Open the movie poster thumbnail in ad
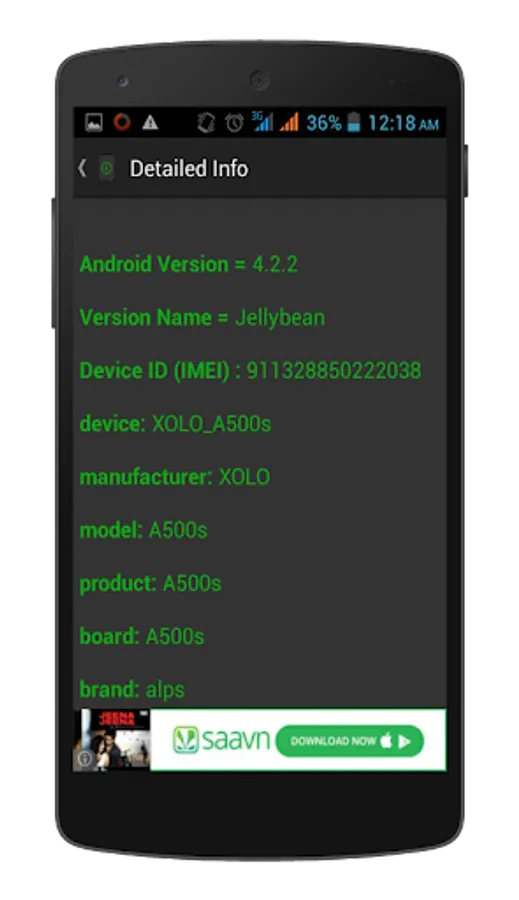The width and height of the screenshot is (519, 900). coord(112,740)
